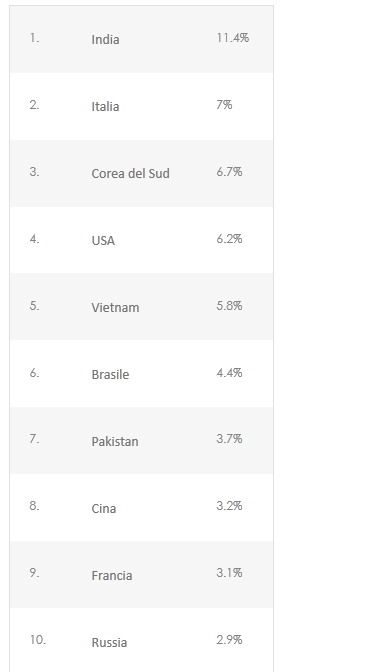Click the 6.2% percentage for USA
Screen dimensions: 390x672
pos(229,239)
